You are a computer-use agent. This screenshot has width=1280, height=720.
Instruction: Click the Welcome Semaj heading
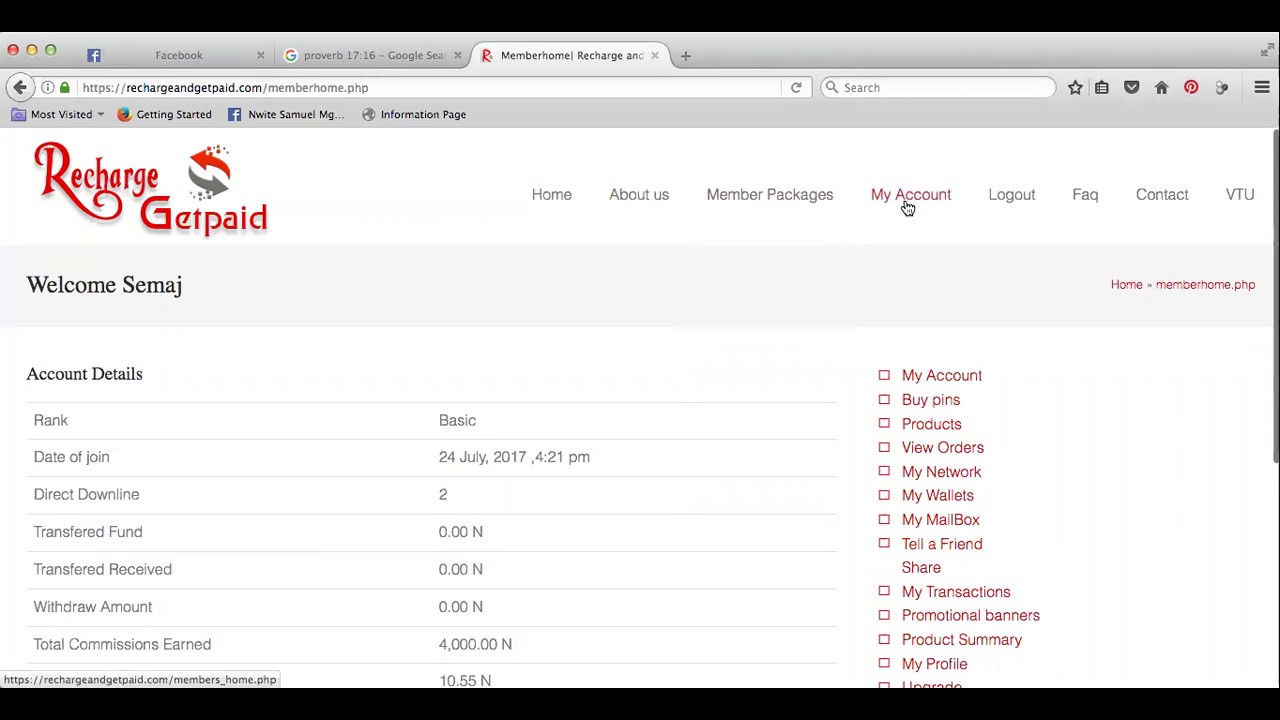[x=104, y=285]
